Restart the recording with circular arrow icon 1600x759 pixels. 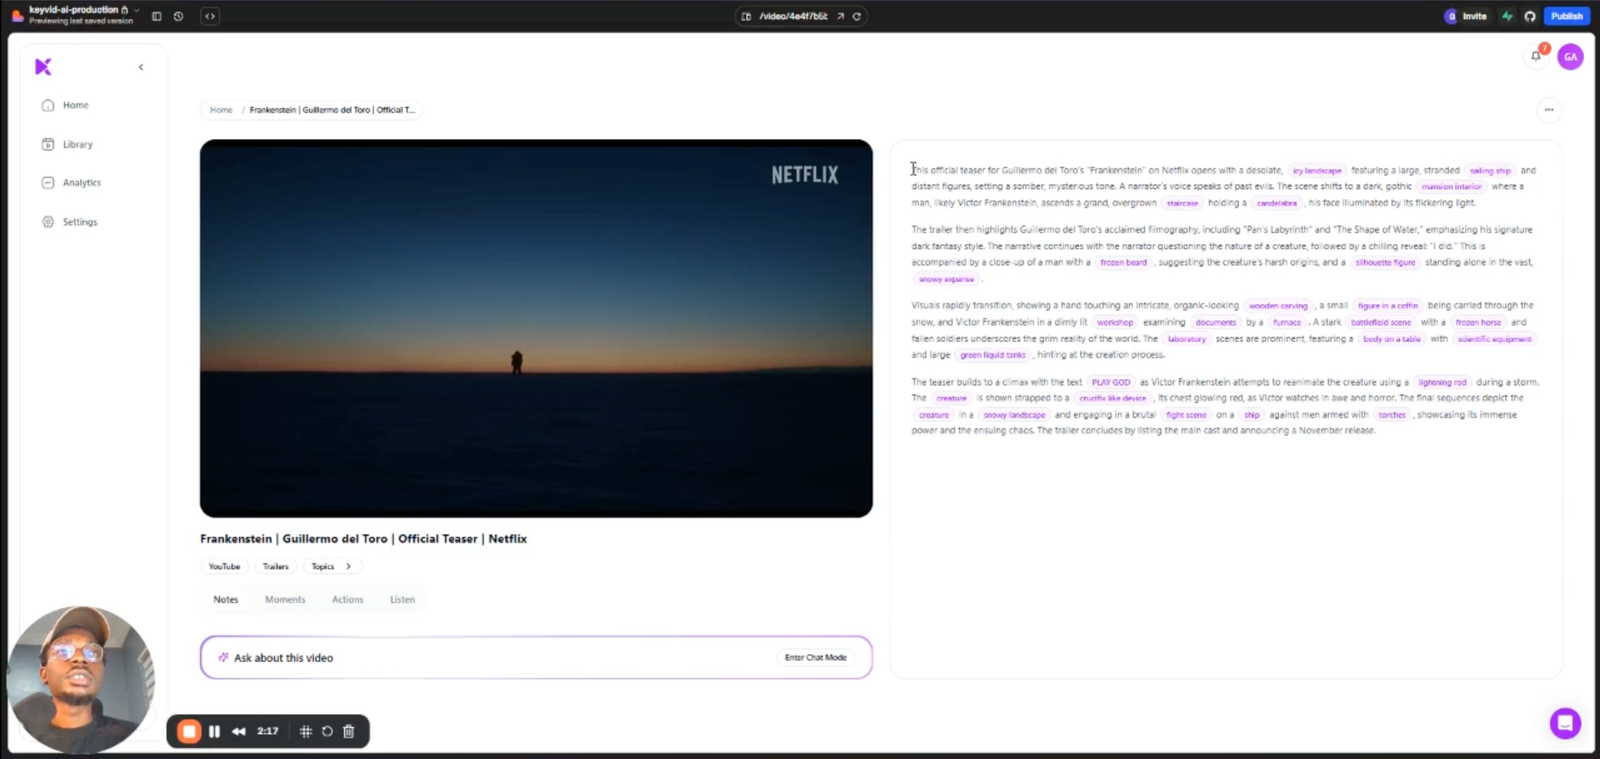[327, 731]
